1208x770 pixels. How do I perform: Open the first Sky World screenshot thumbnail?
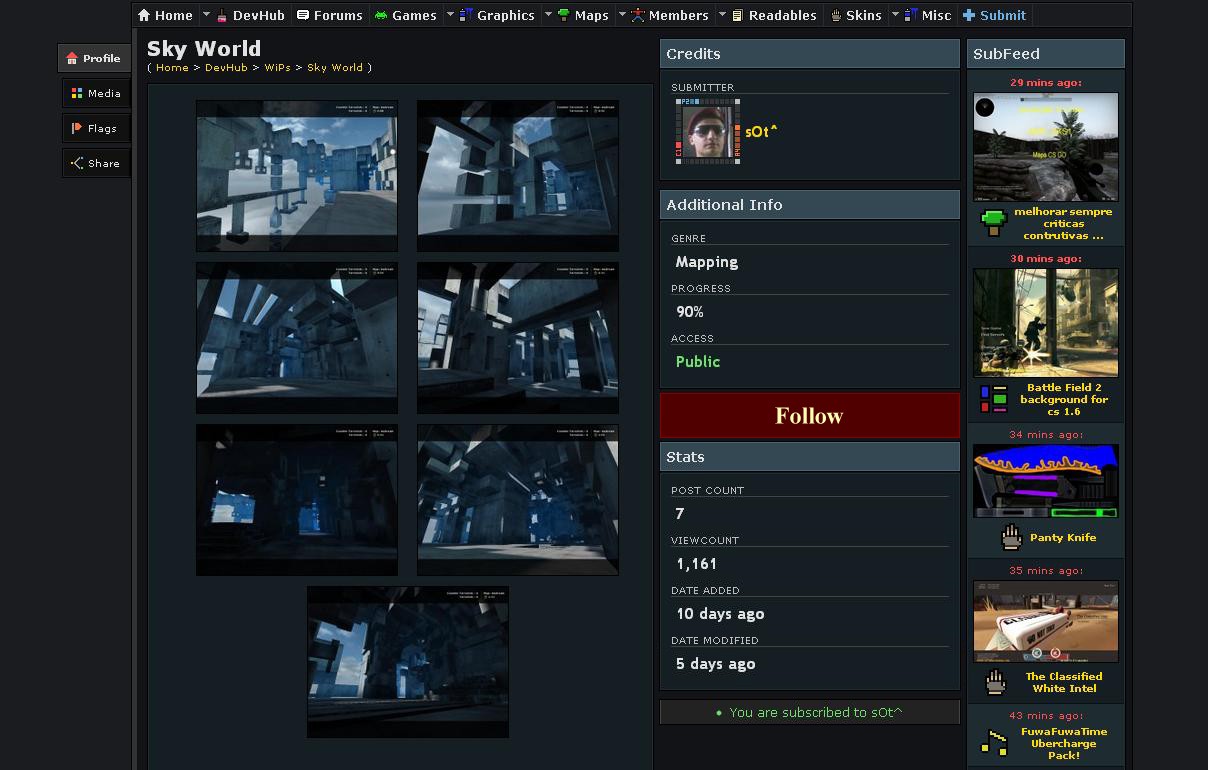[297, 175]
